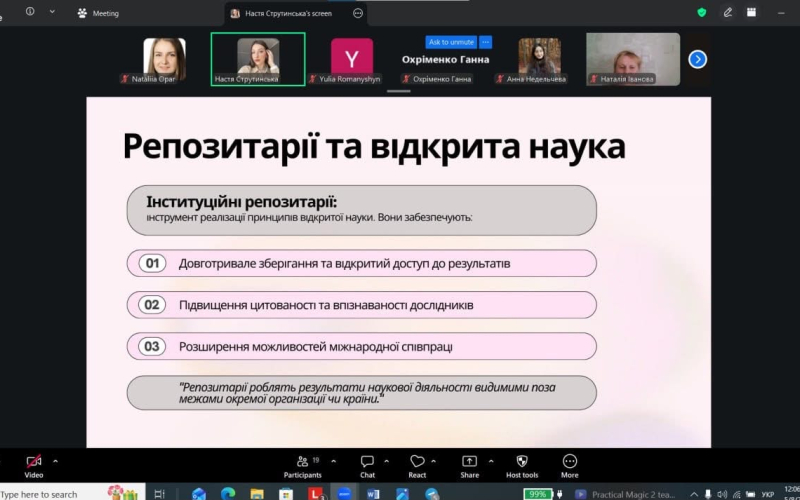800x500 pixels.
Task: Click the Windows search box
Action: coord(71,493)
